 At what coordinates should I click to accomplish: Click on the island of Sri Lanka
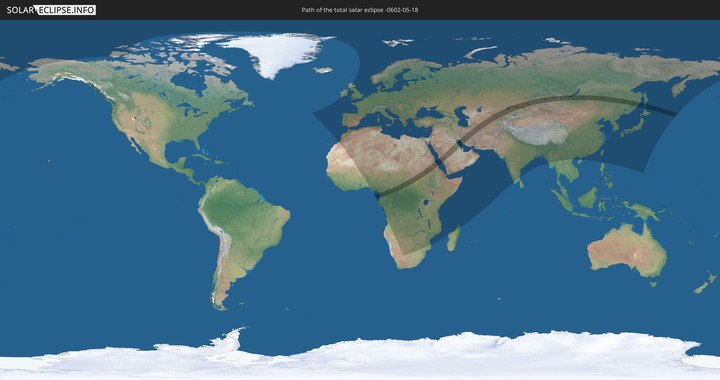521,183
